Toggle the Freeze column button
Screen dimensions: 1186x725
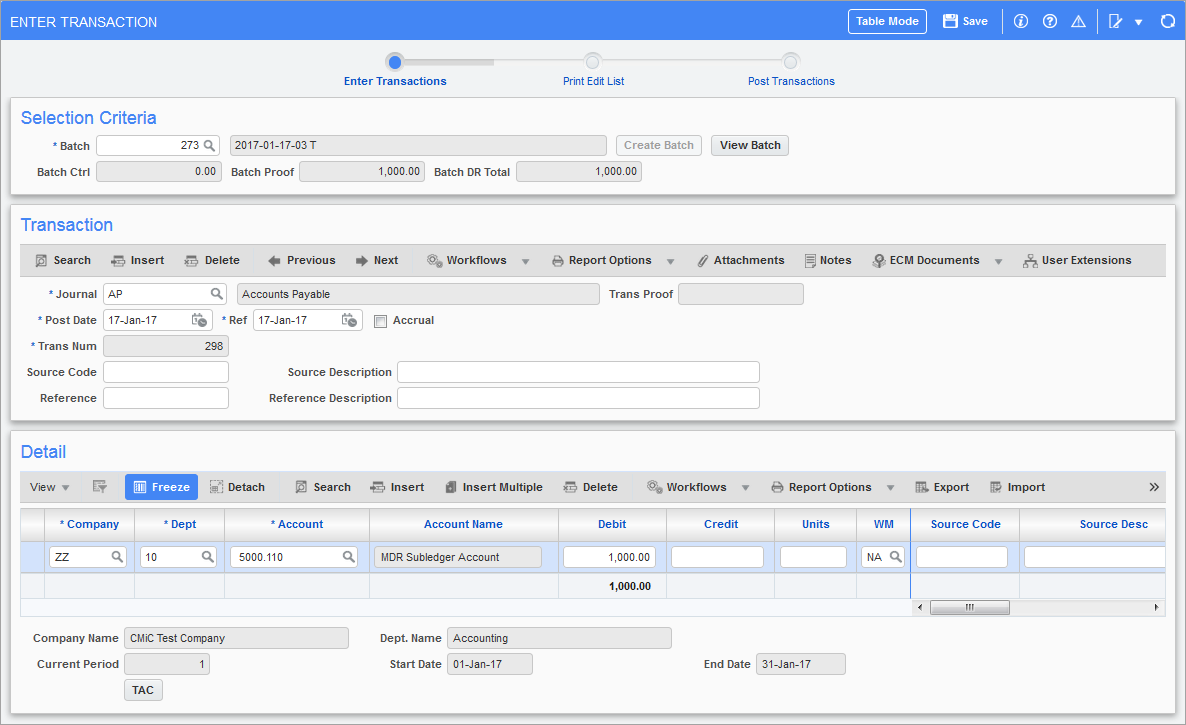point(161,487)
